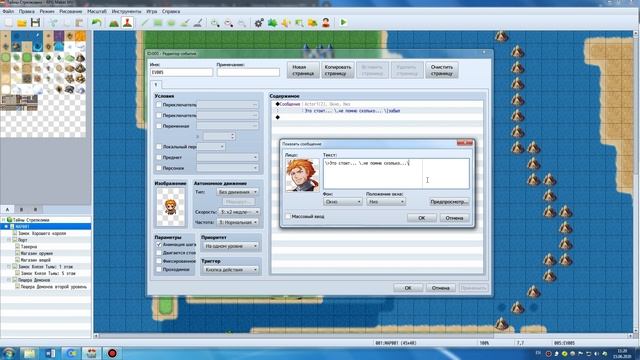The image size is (640, 360).
Task: Click the red record icon in taskbar
Action: tap(112, 353)
